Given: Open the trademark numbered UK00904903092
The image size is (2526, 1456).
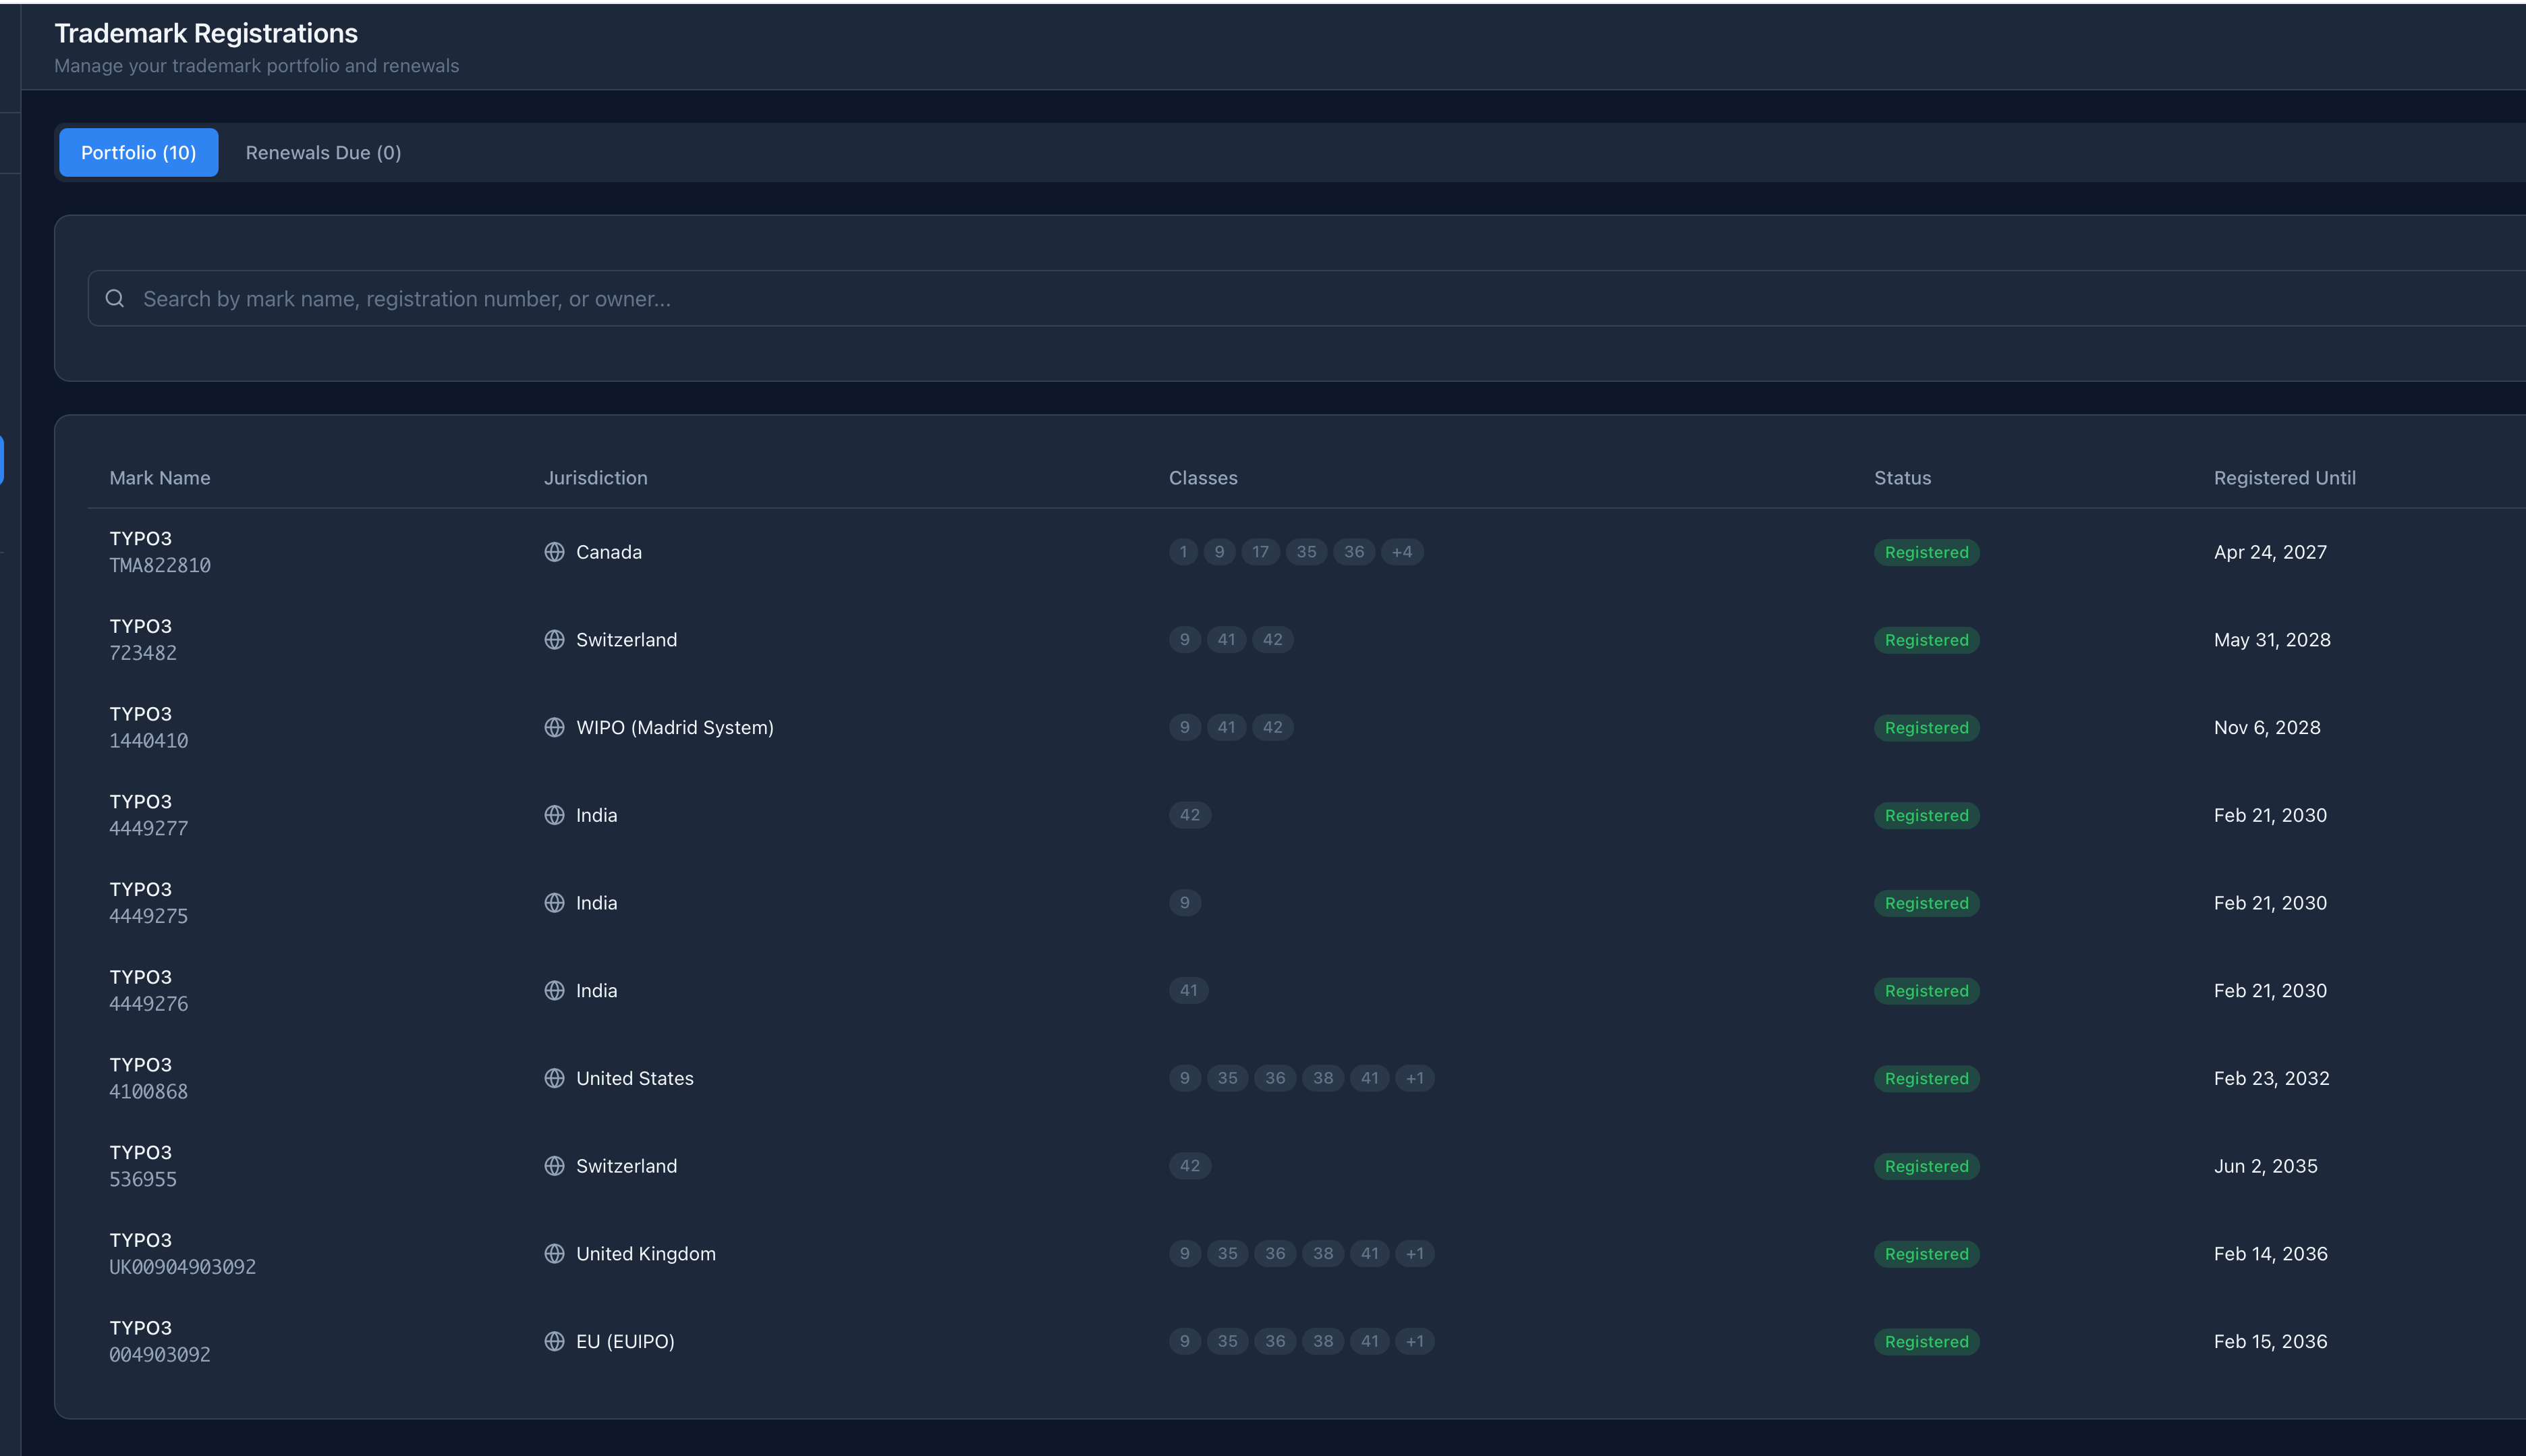Looking at the screenshot, I should point(183,1267).
